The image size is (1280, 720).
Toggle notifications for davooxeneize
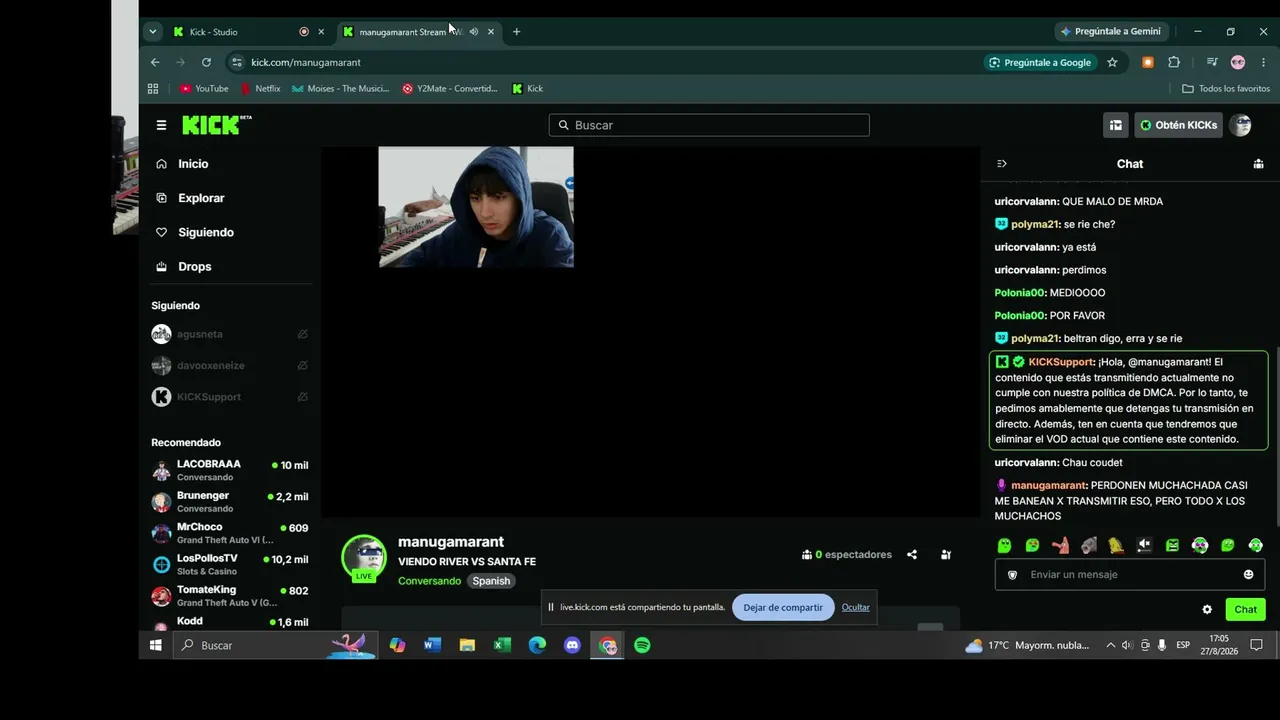coord(303,365)
